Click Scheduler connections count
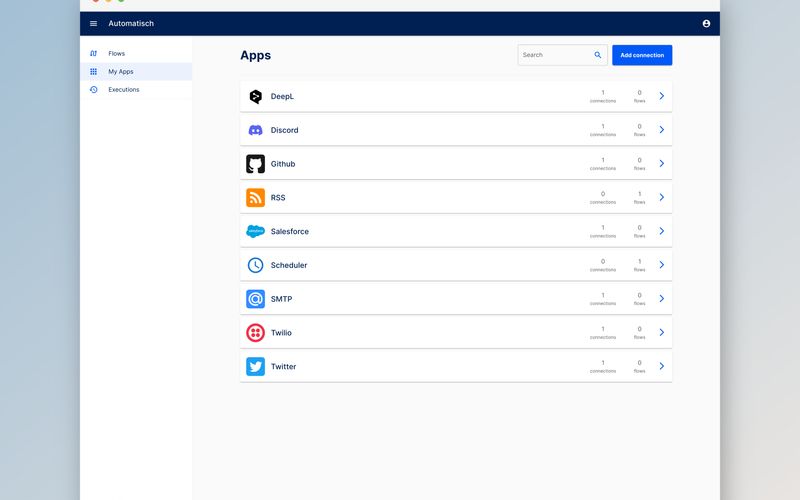Screen dimensions: 800x500 pos(603,265)
